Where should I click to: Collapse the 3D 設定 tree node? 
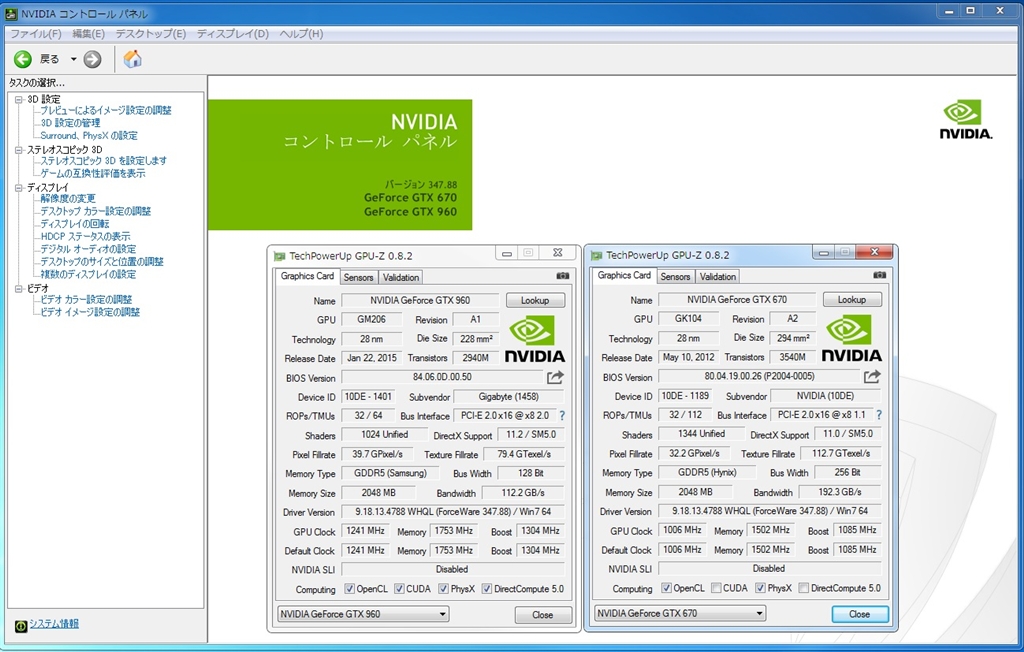[x=19, y=99]
